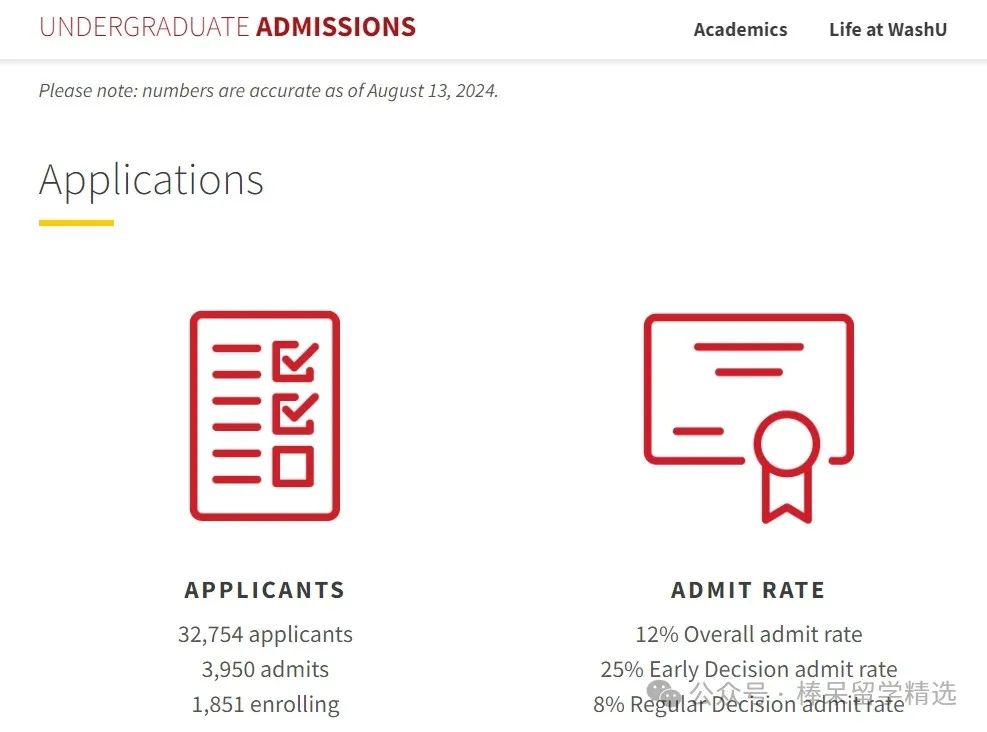Viewport: 987px width, 732px height.
Task: Select the 12% Overall admit rate text
Action: tap(748, 634)
